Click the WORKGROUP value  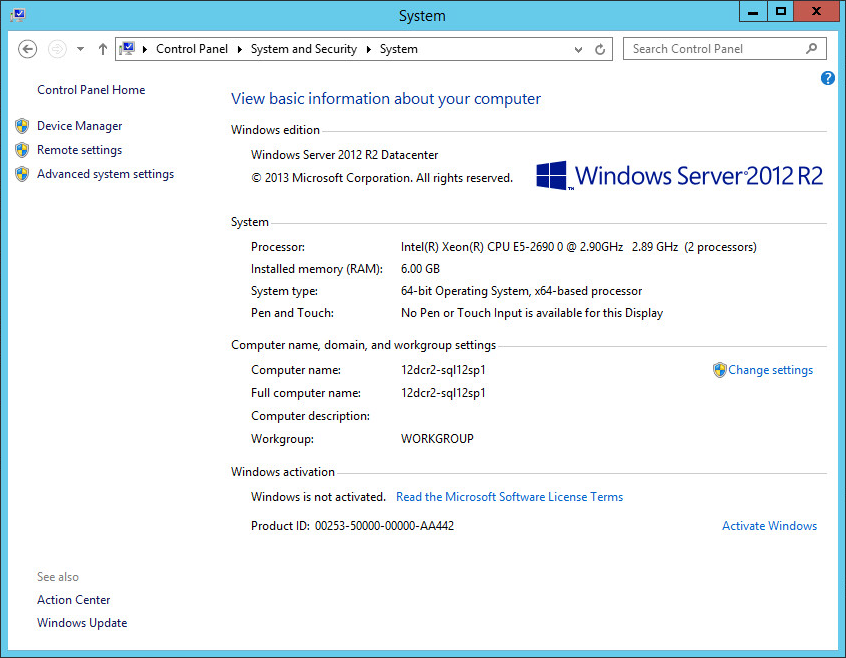pos(437,439)
